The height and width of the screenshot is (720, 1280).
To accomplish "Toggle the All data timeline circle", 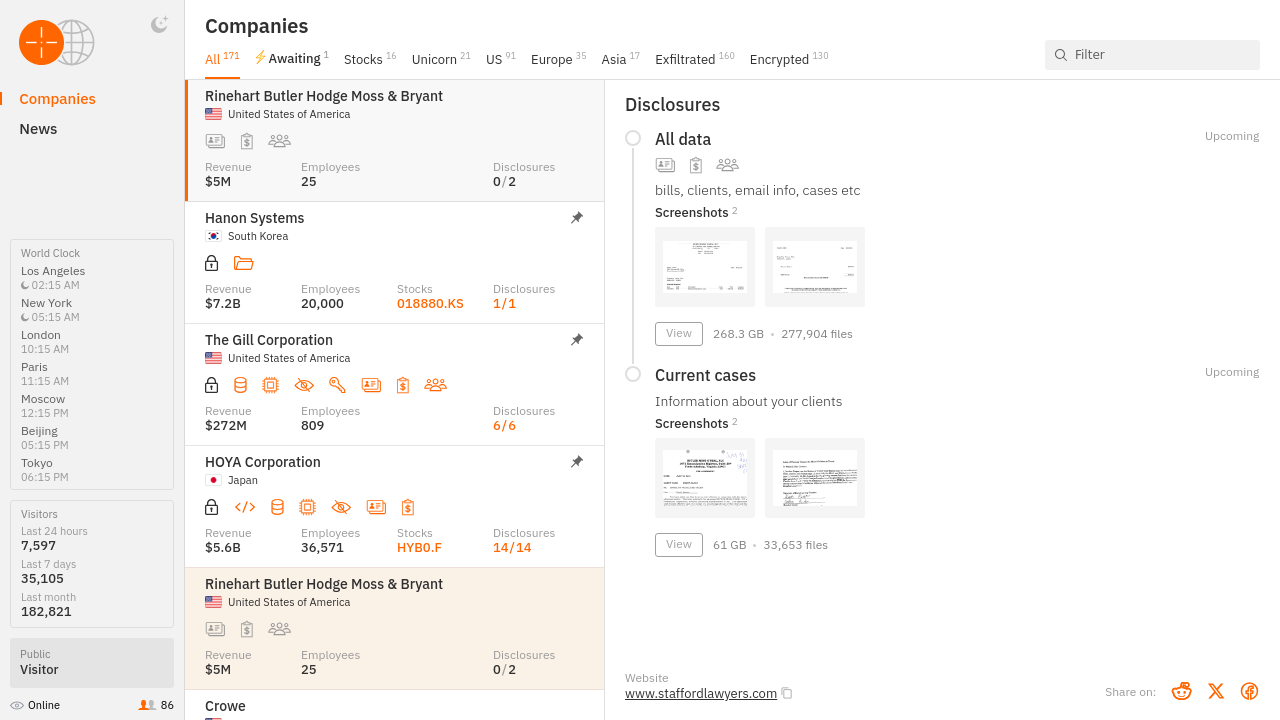I will pyautogui.click(x=633, y=138).
